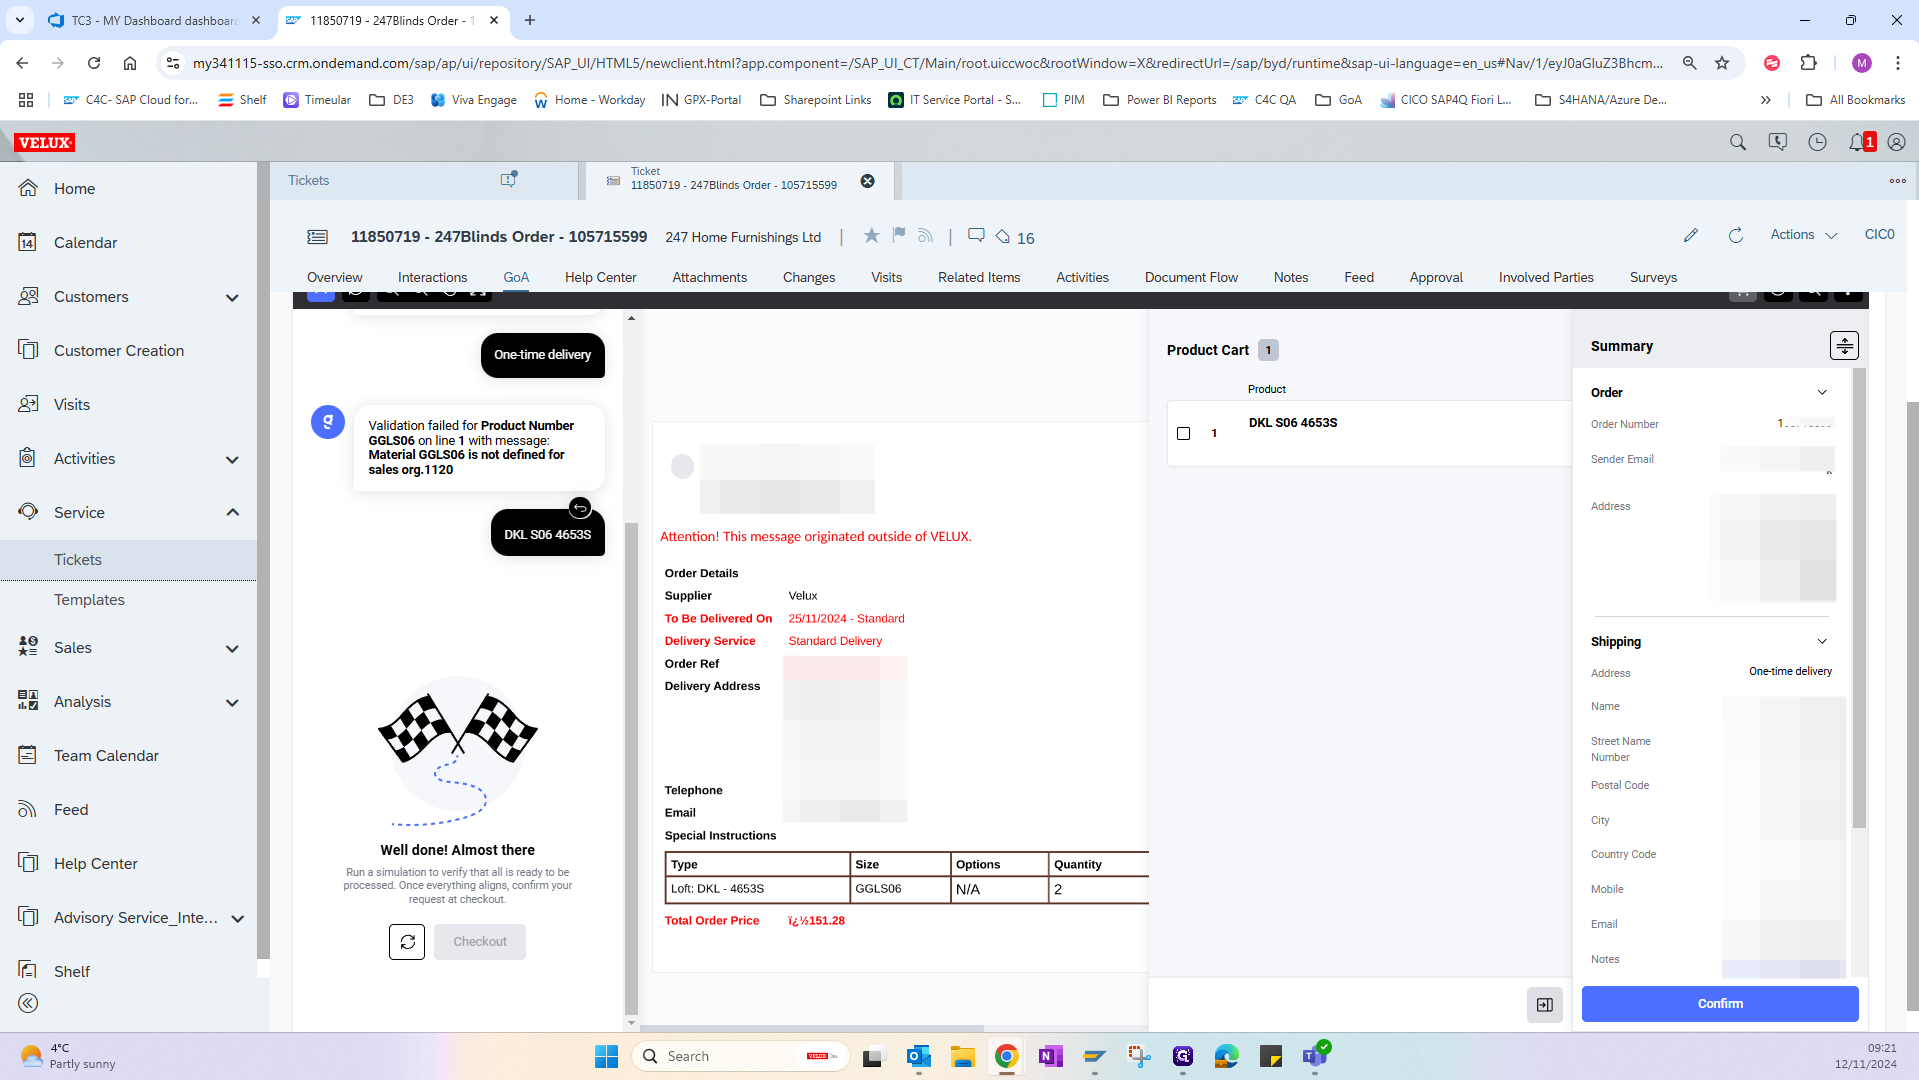Click the CICO button at top right

point(1879,235)
